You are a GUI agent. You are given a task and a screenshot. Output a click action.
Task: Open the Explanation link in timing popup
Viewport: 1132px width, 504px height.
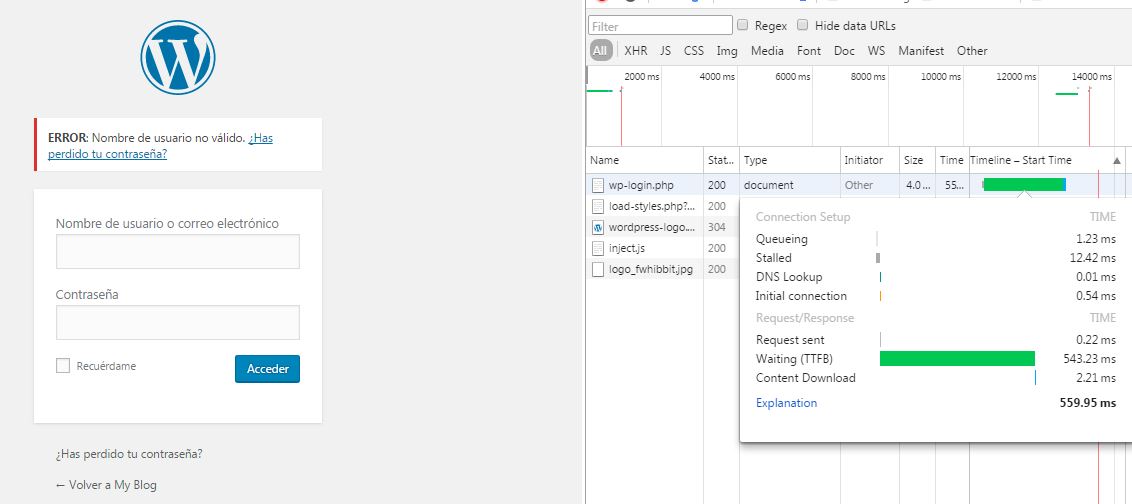[786, 403]
